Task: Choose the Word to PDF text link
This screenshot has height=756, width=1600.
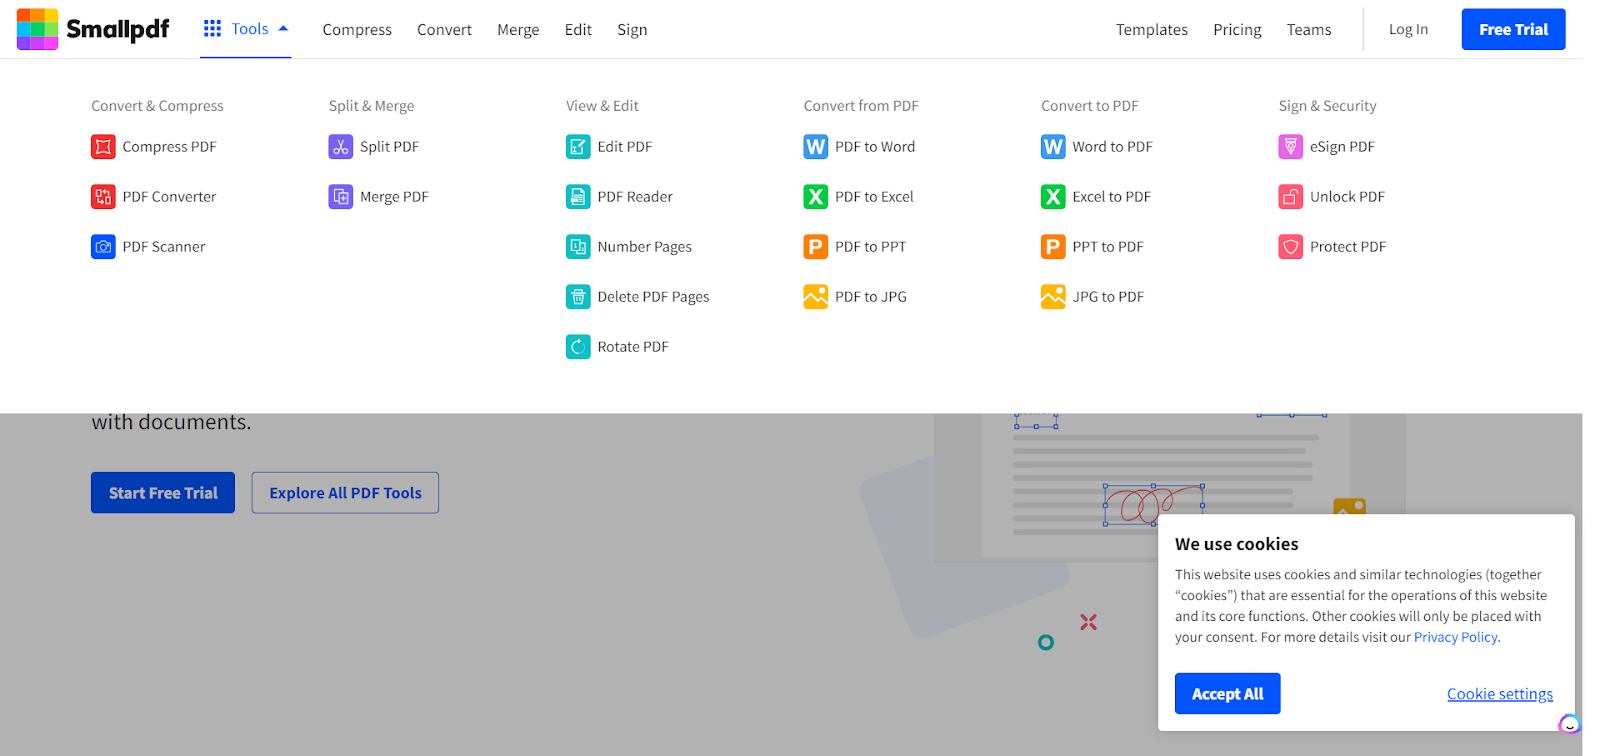Action: 1113,147
